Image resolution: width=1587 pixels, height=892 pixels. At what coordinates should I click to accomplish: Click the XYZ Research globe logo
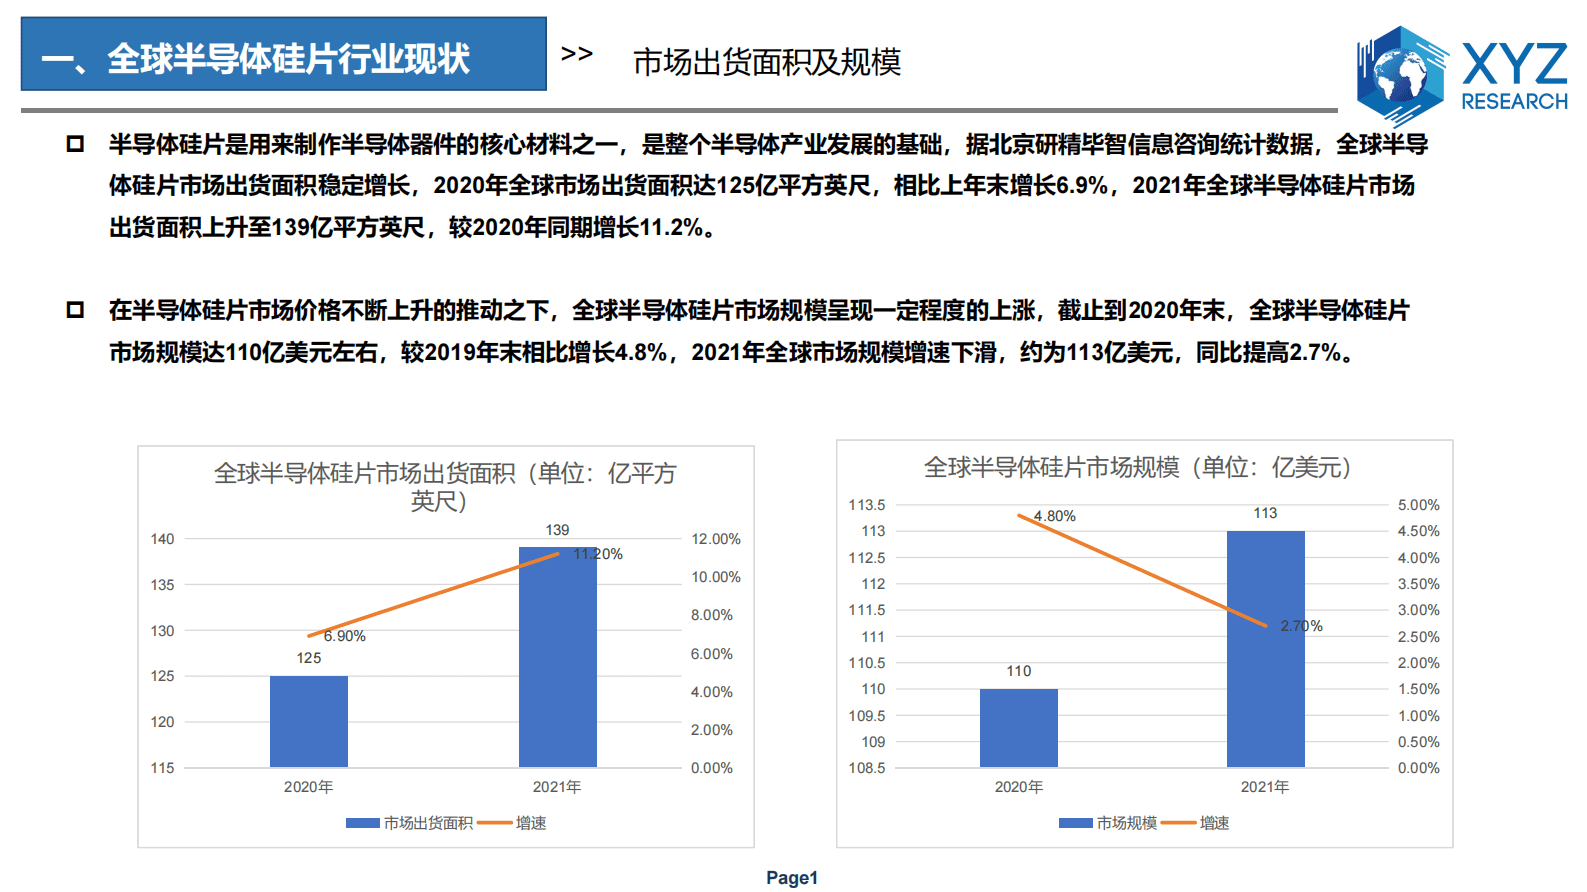[1402, 75]
